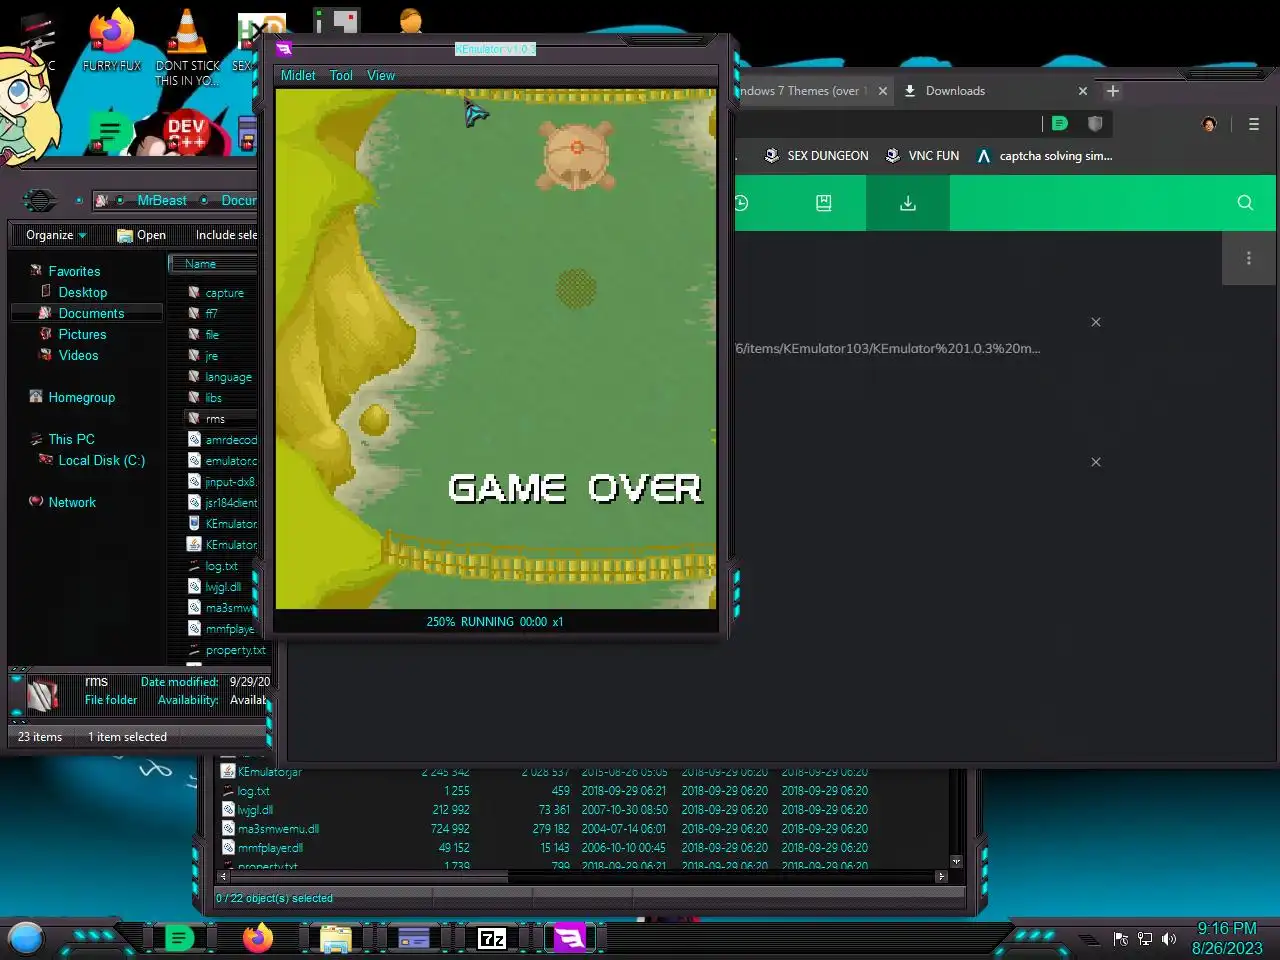1280x960 pixels.
Task: Open the FURRY FUX Firefox desktop shortcut
Action: (x=111, y=40)
